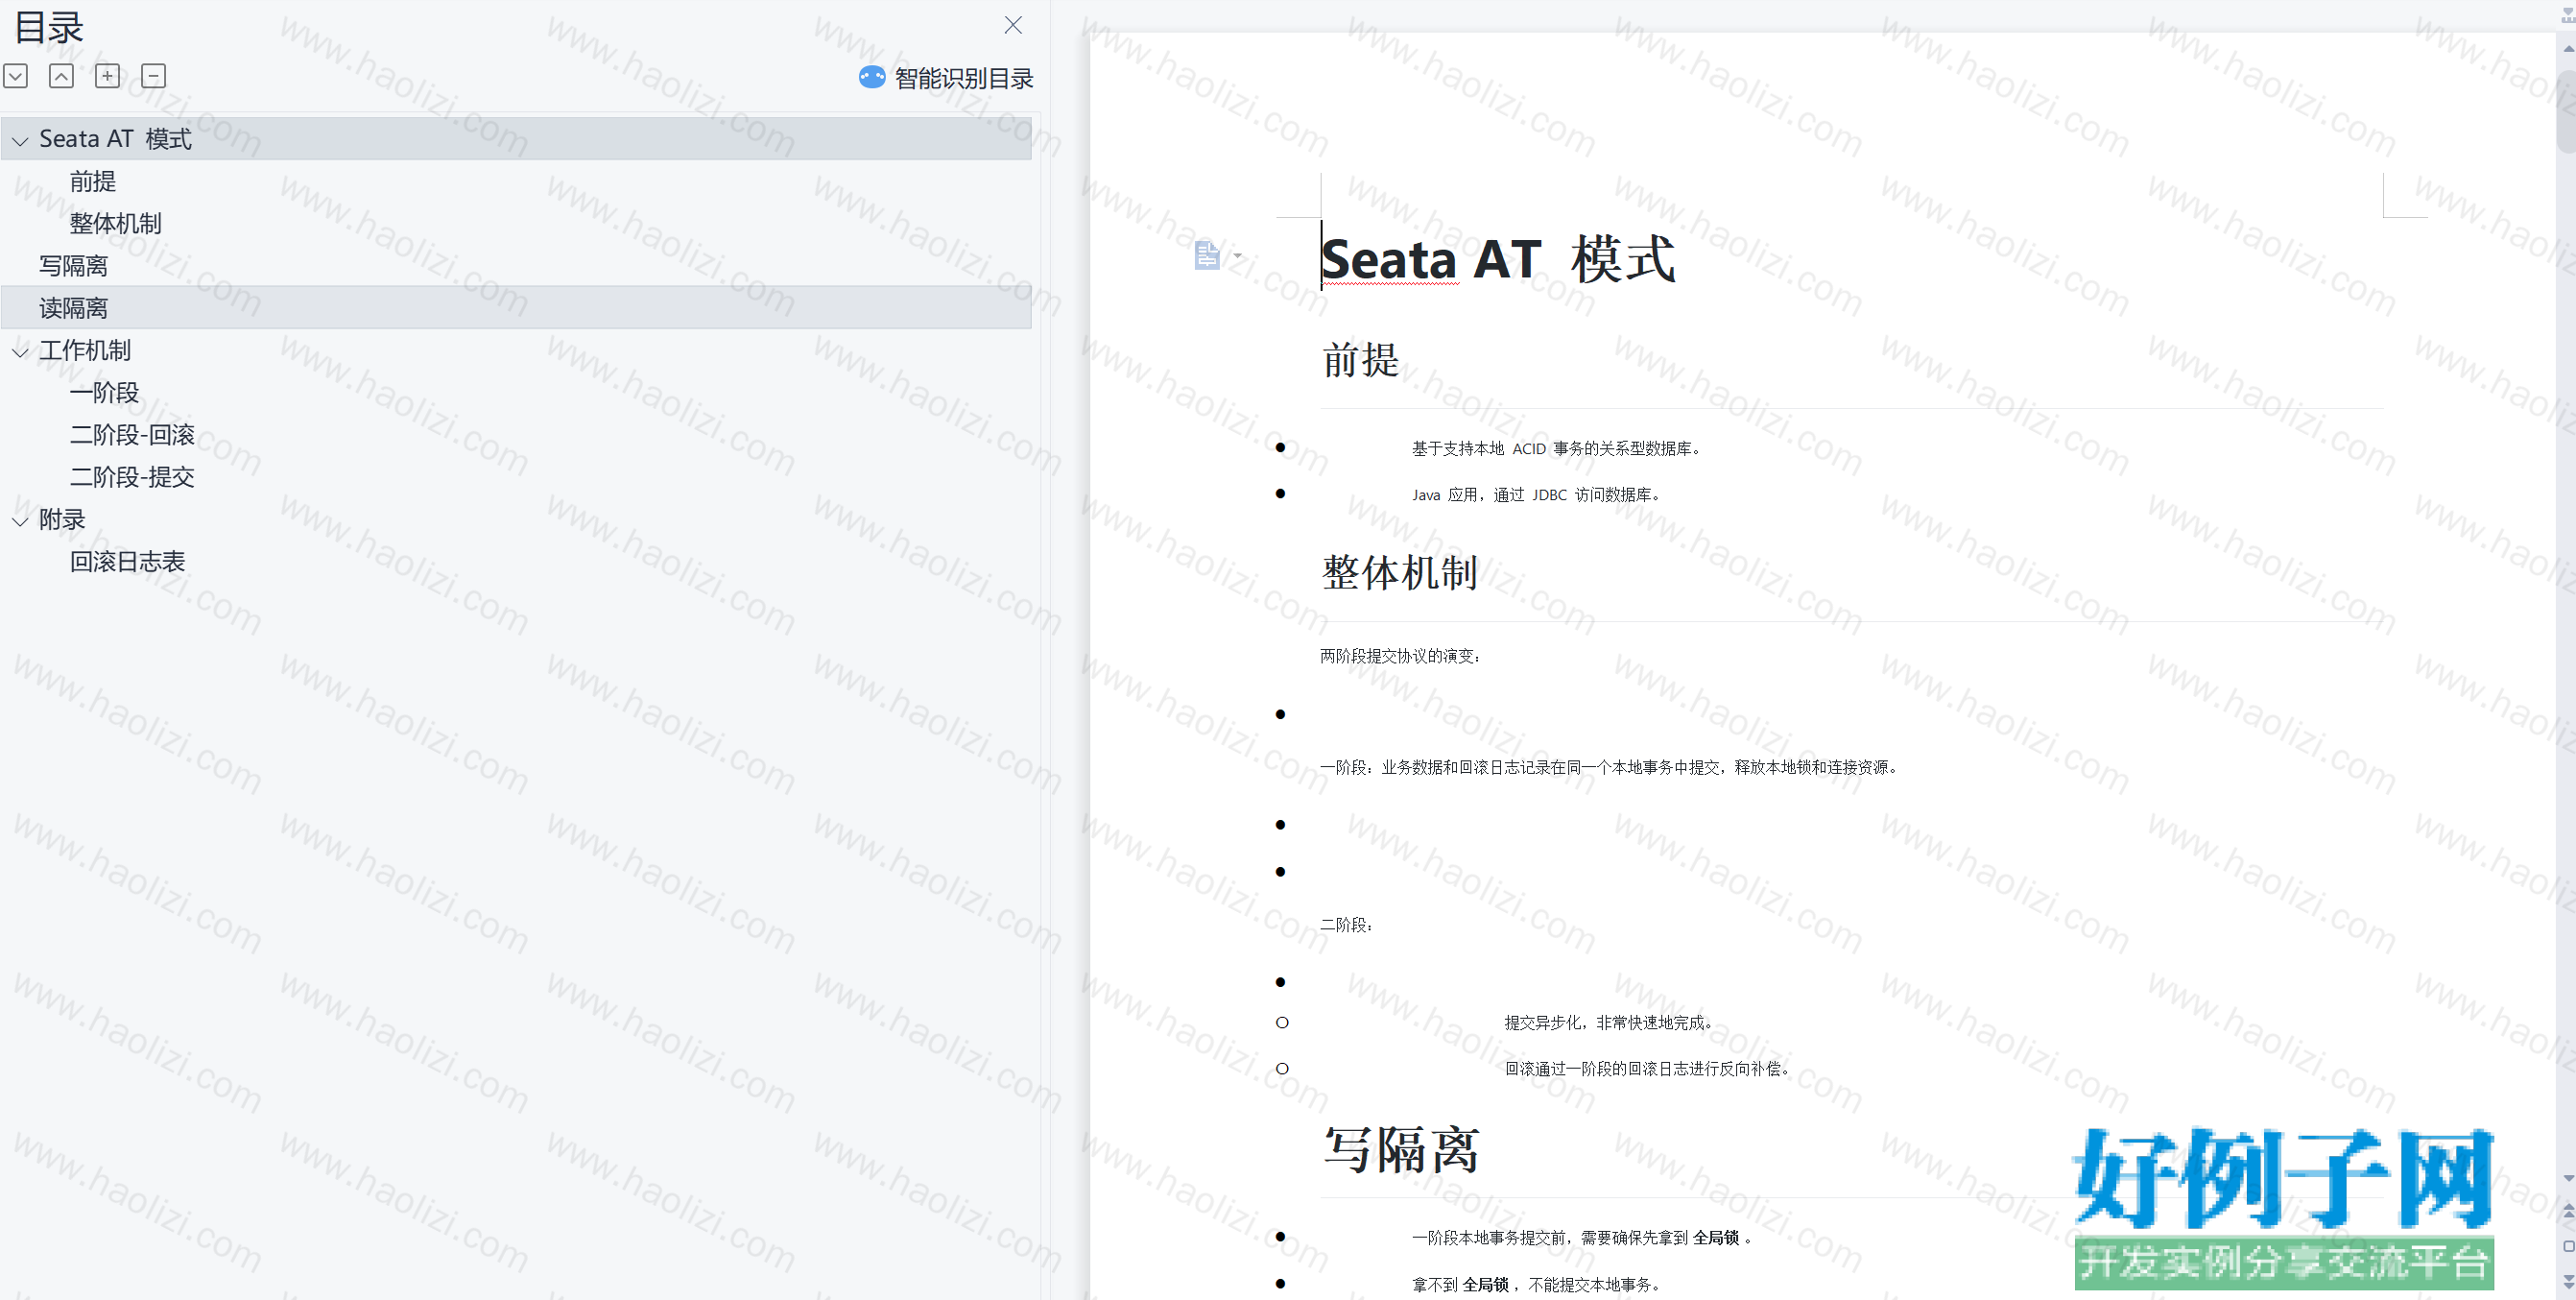Click the blue smart robot icon
The width and height of the screenshot is (2576, 1300).
(x=872, y=77)
